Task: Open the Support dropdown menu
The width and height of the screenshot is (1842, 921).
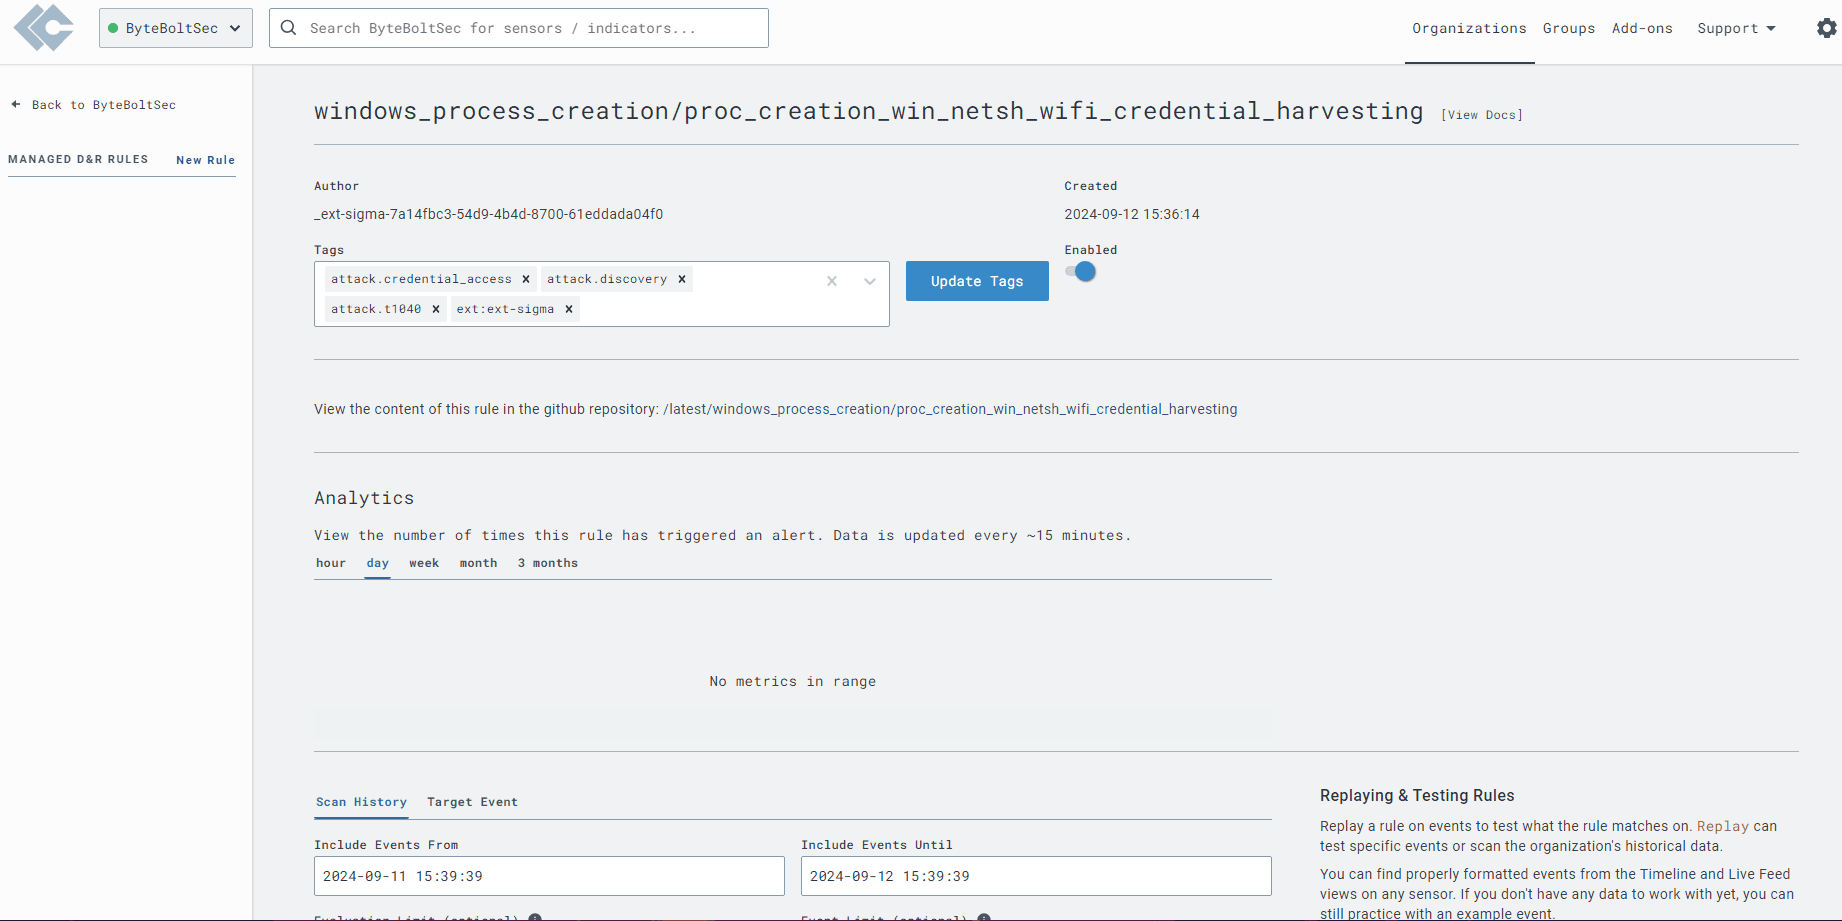Action: click(x=1736, y=28)
